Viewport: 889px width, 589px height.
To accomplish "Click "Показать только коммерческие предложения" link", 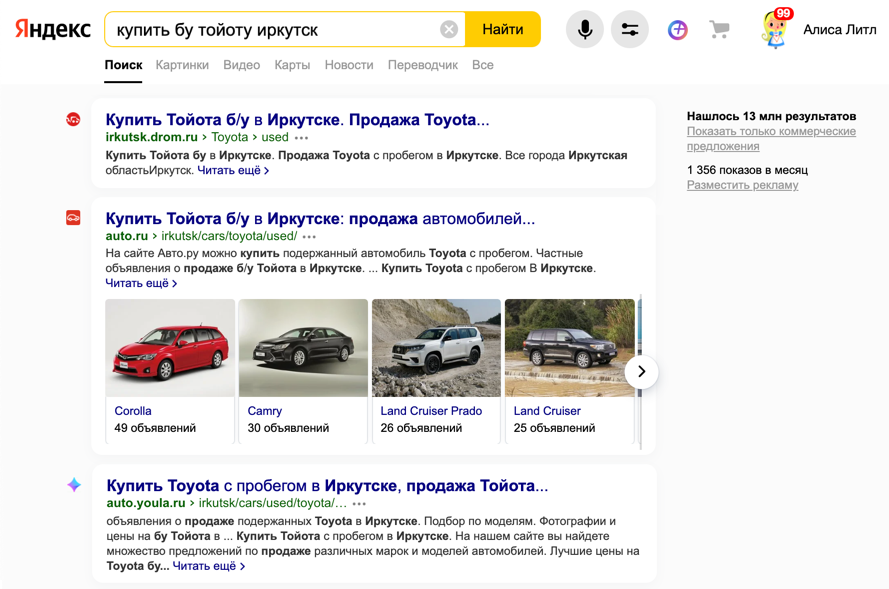I will tap(770, 139).
